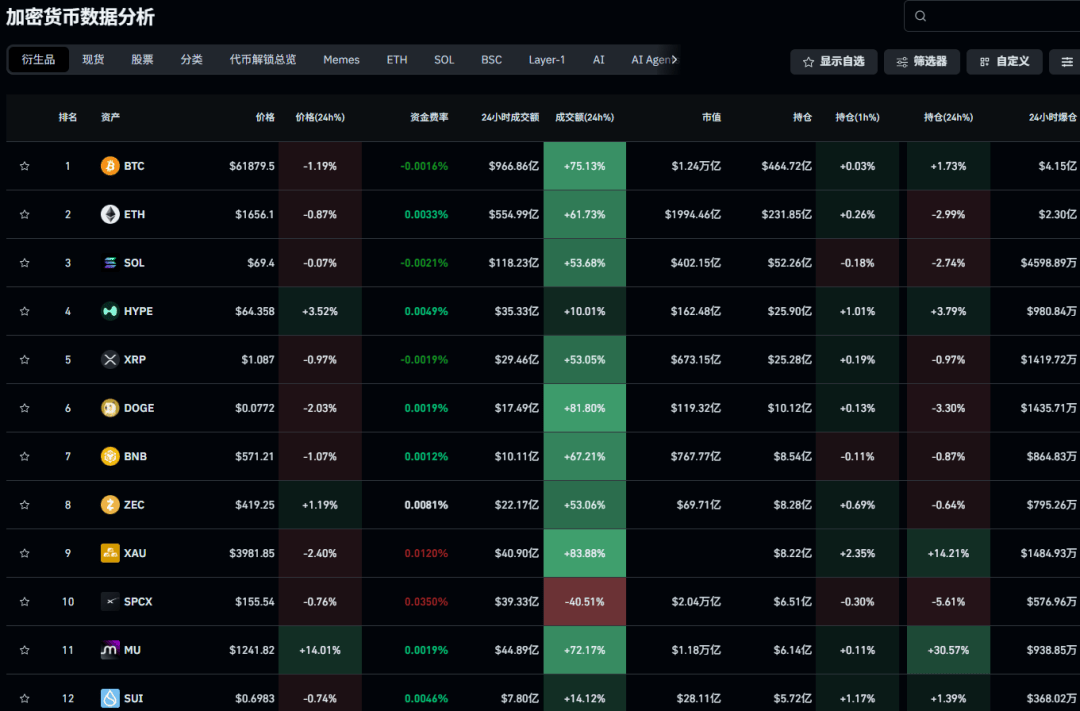Toggle favorite star for SOL row
Screen dimensions: 1080x711
point(25,262)
